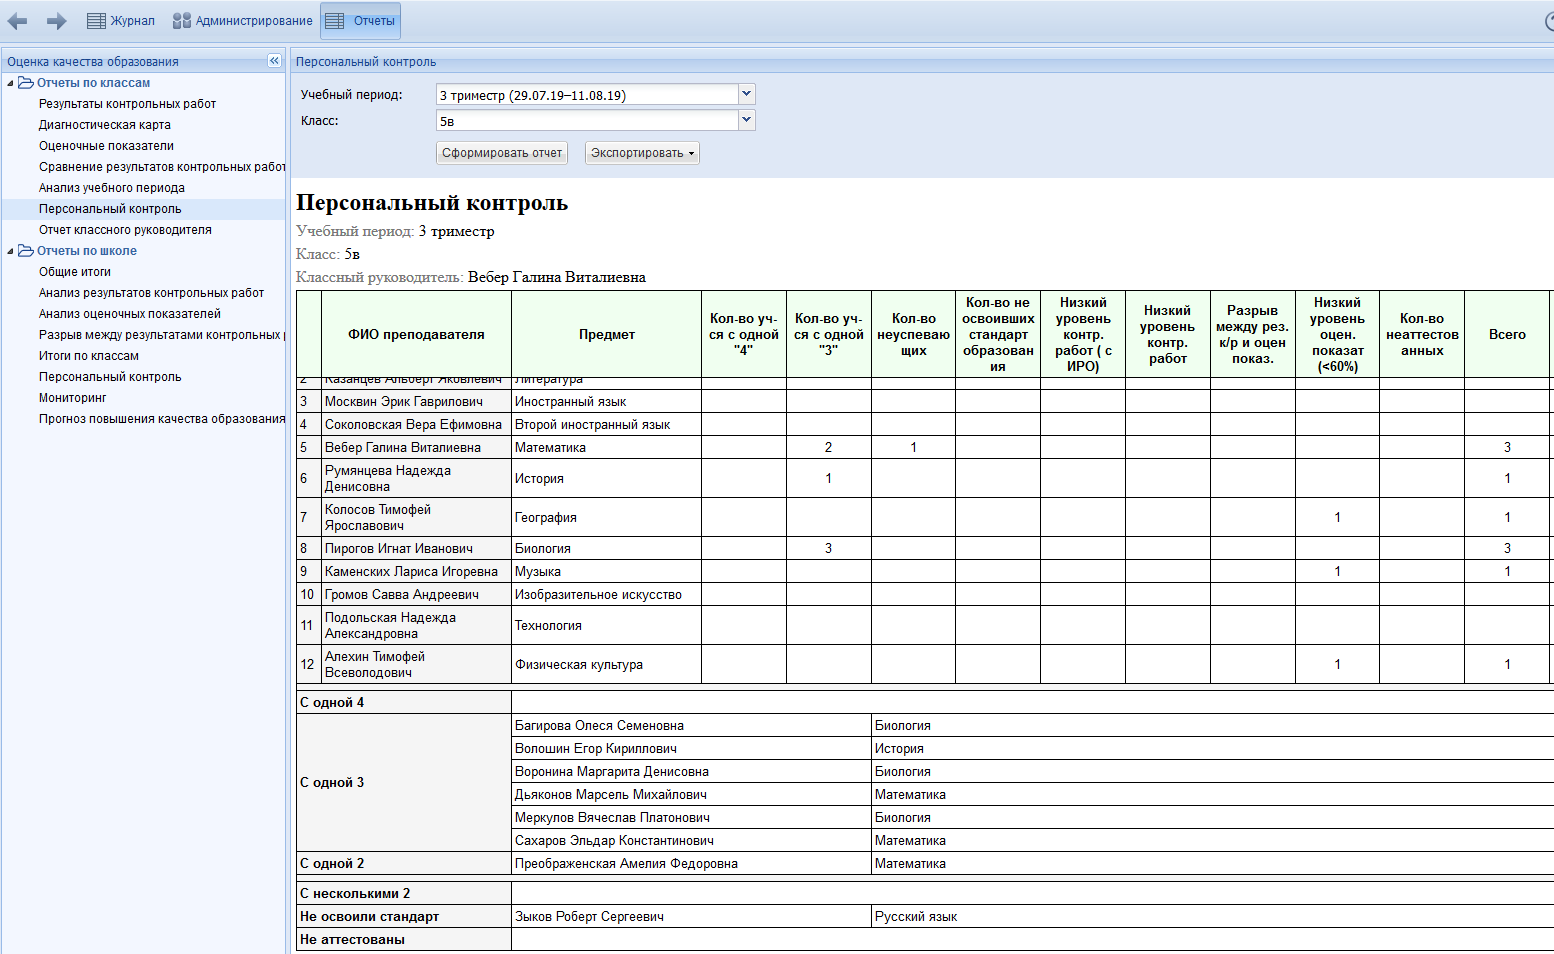This screenshot has height=954, width=1554.
Task: Open Анализ оценочных показателей
Action: pyautogui.click(x=130, y=314)
